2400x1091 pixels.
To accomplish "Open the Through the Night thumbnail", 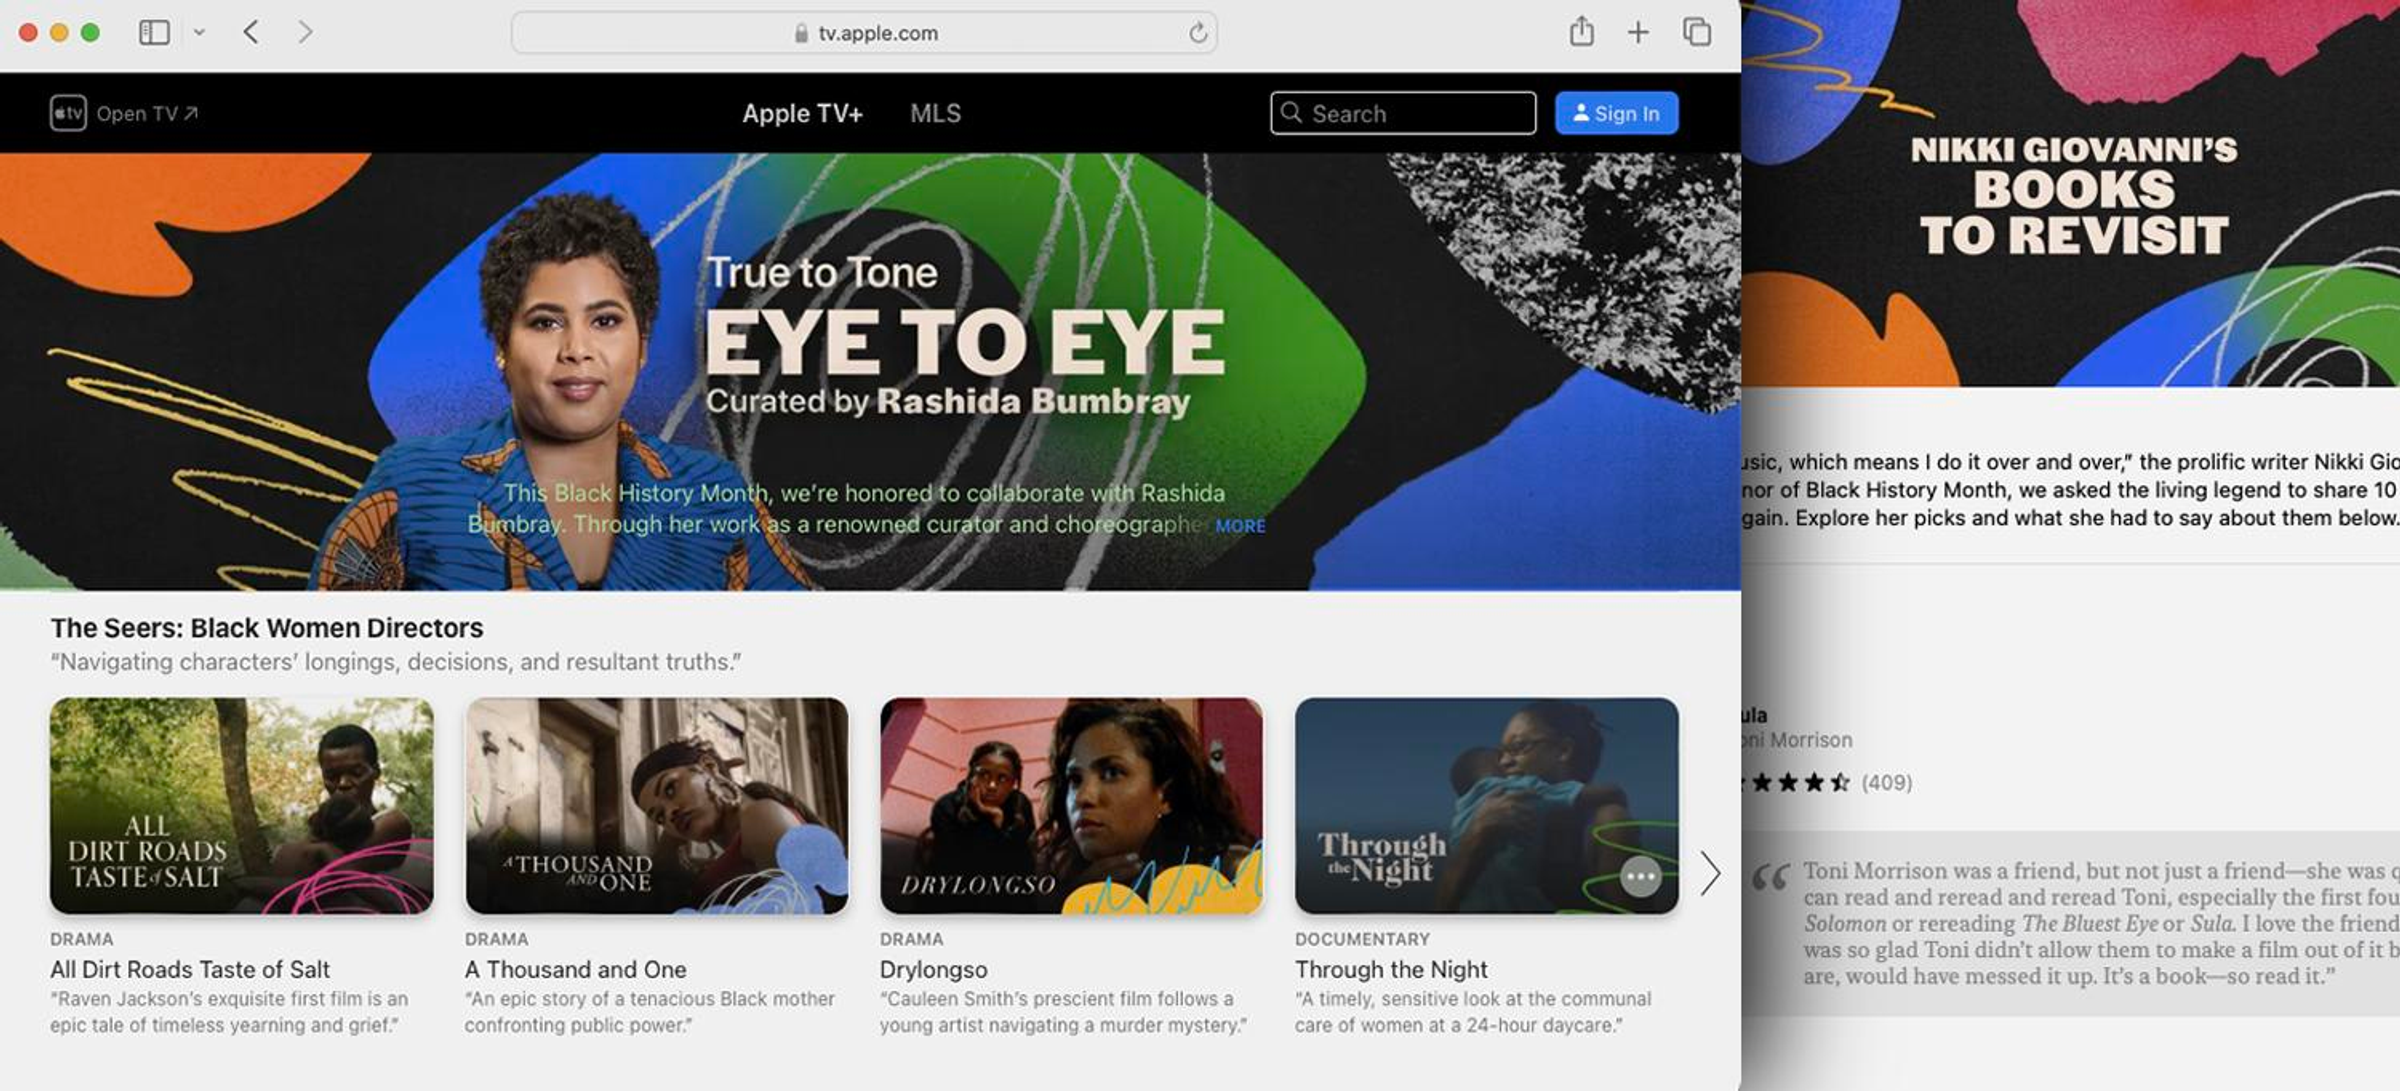I will (x=1486, y=805).
